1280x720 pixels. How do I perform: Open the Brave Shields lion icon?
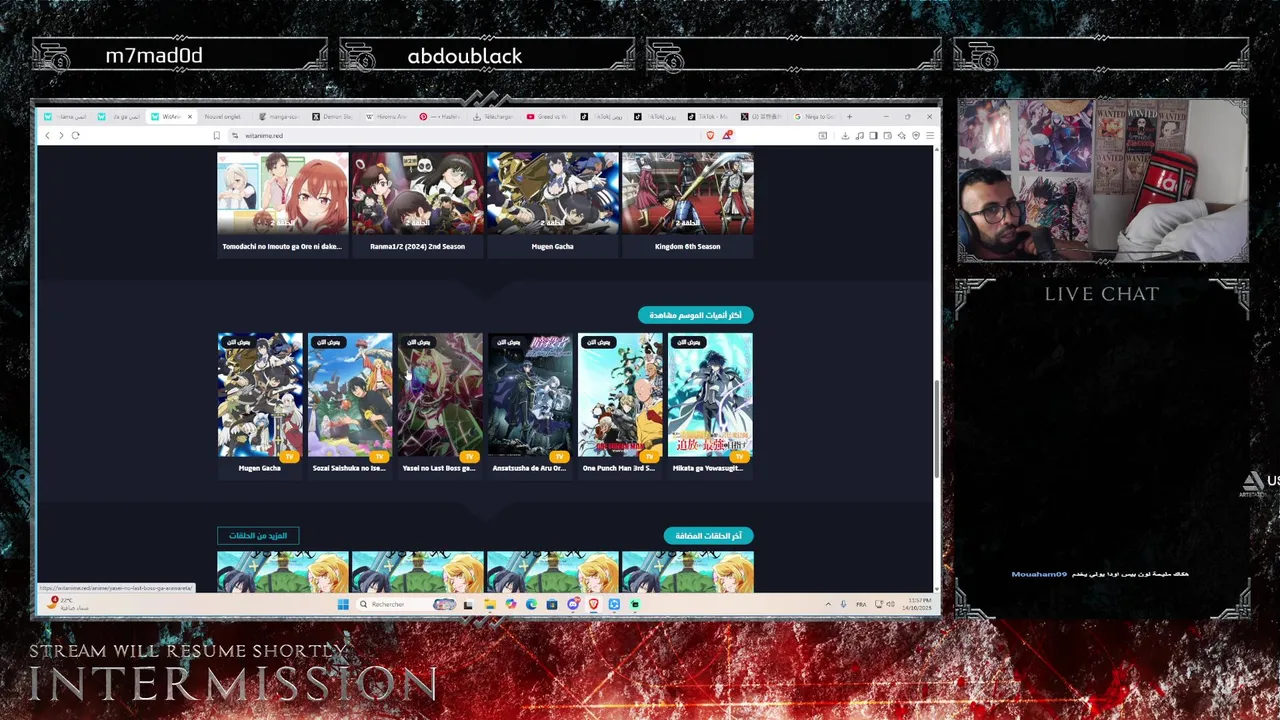tap(710, 135)
